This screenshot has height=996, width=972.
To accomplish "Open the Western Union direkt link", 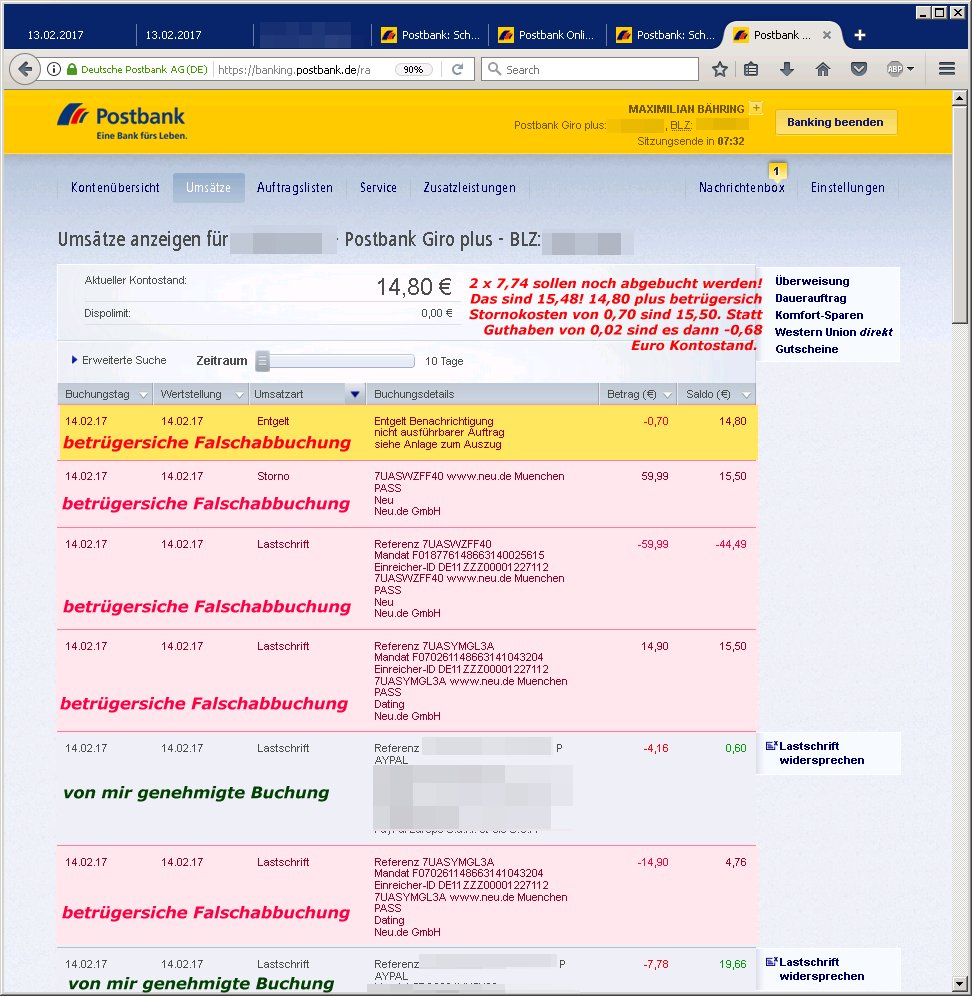I will [834, 332].
